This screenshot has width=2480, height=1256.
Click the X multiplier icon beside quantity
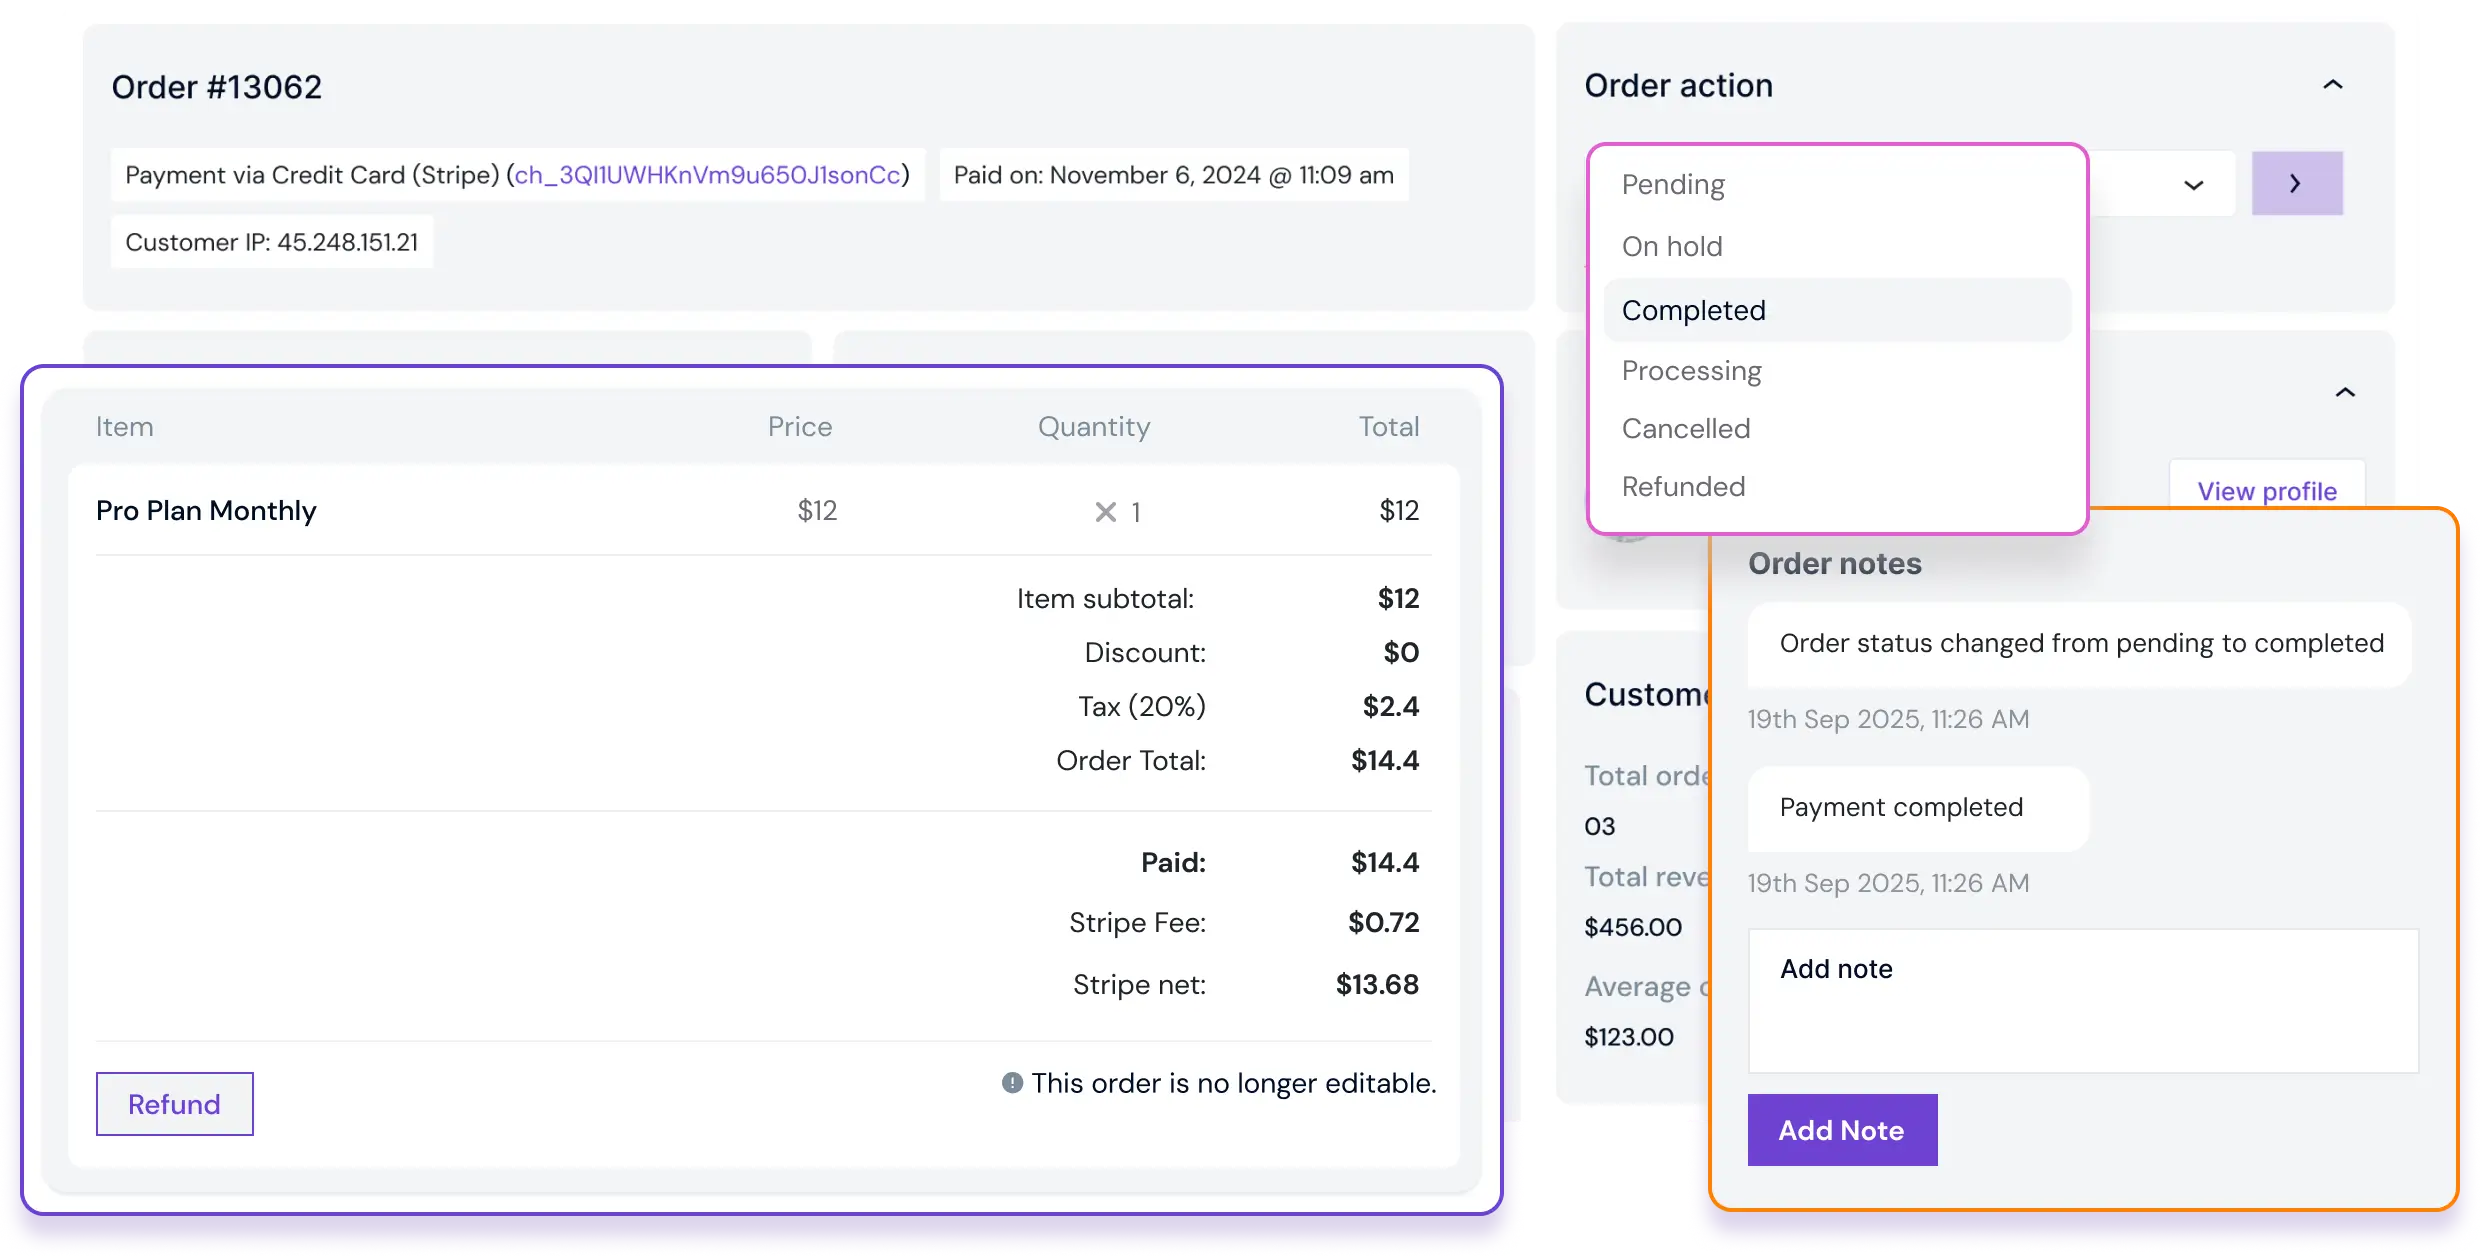1105,512
